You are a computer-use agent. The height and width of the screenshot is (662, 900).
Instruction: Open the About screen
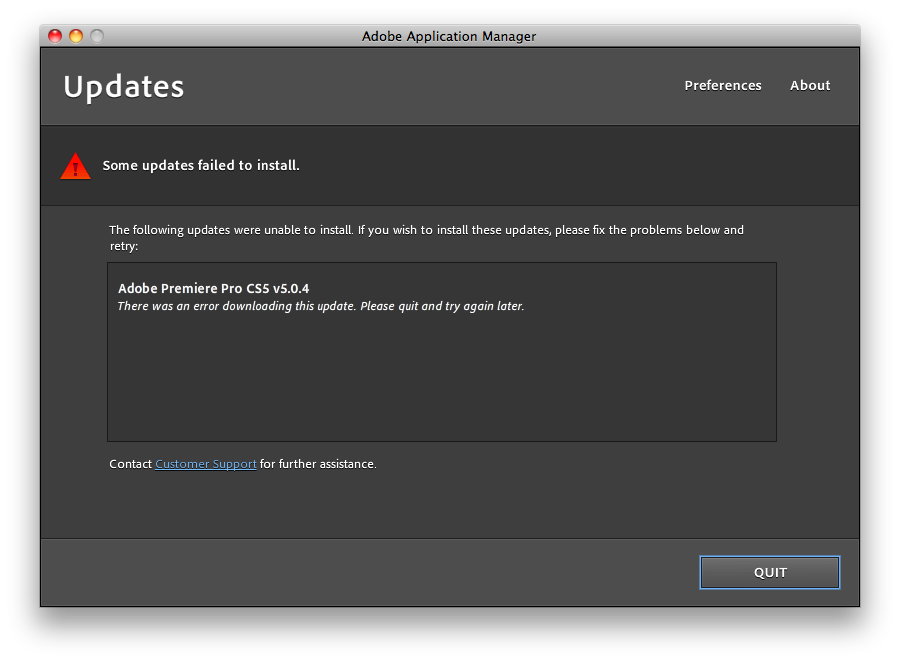pyautogui.click(x=810, y=86)
